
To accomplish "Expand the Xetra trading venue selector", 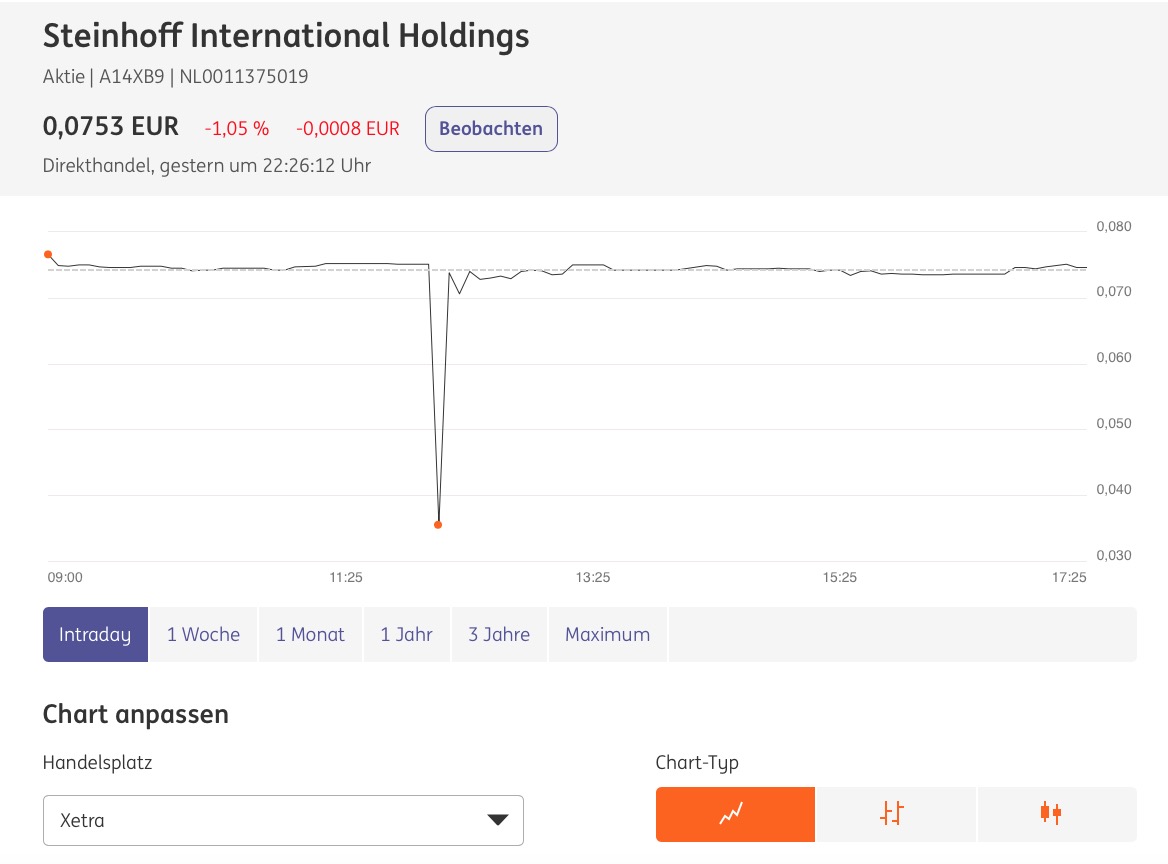I will (283, 819).
